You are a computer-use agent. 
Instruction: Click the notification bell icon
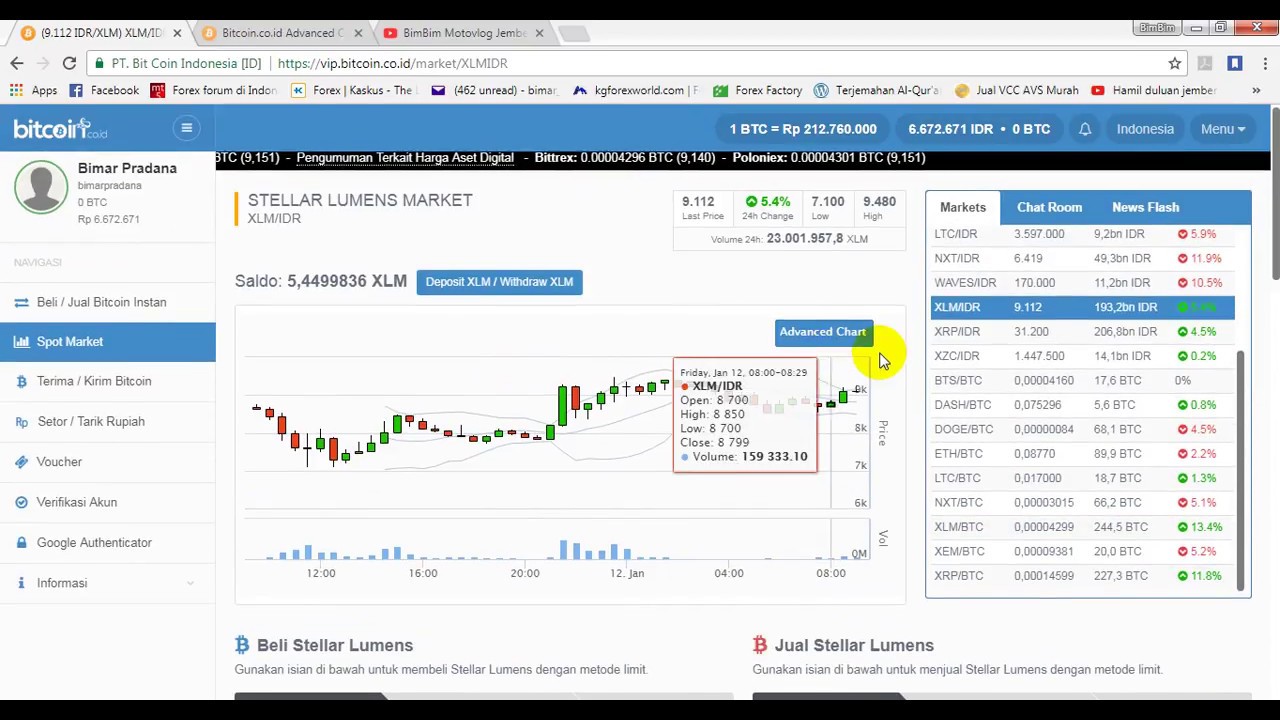pyautogui.click(x=1085, y=129)
